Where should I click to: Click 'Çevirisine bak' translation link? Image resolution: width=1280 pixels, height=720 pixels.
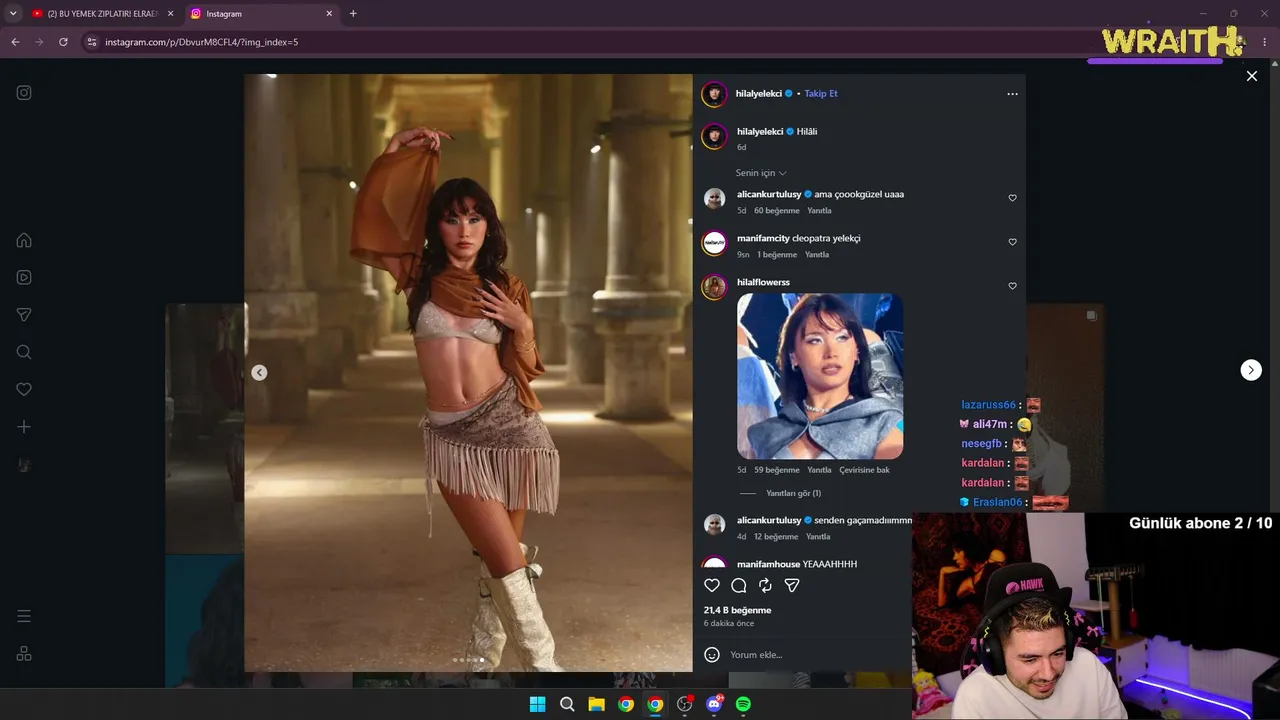pyautogui.click(x=864, y=470)
